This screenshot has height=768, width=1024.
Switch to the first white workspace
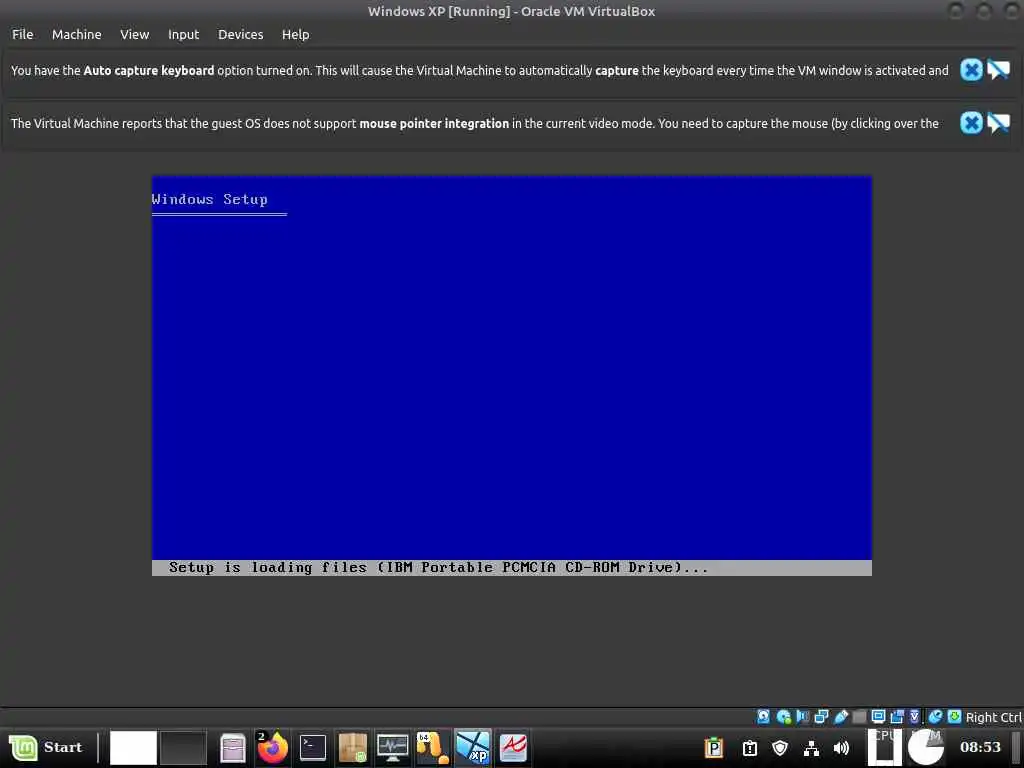[x=133, y=747]
